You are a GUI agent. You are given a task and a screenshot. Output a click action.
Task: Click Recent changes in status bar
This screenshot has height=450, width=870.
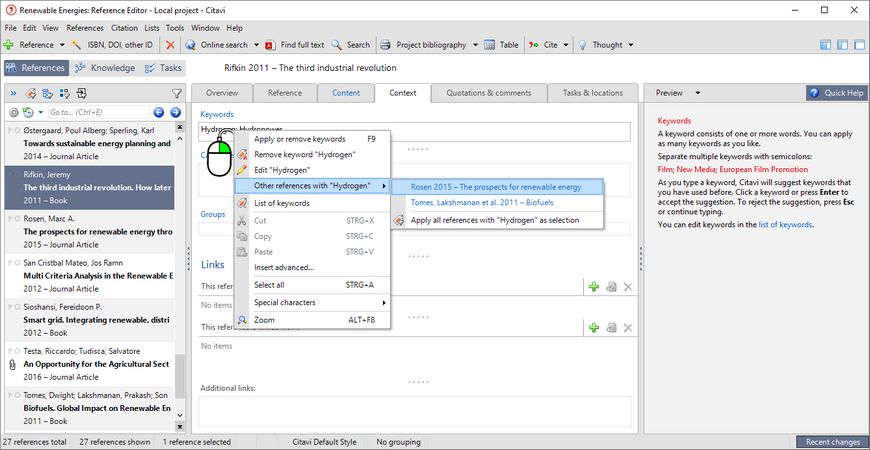click(832, 442)
